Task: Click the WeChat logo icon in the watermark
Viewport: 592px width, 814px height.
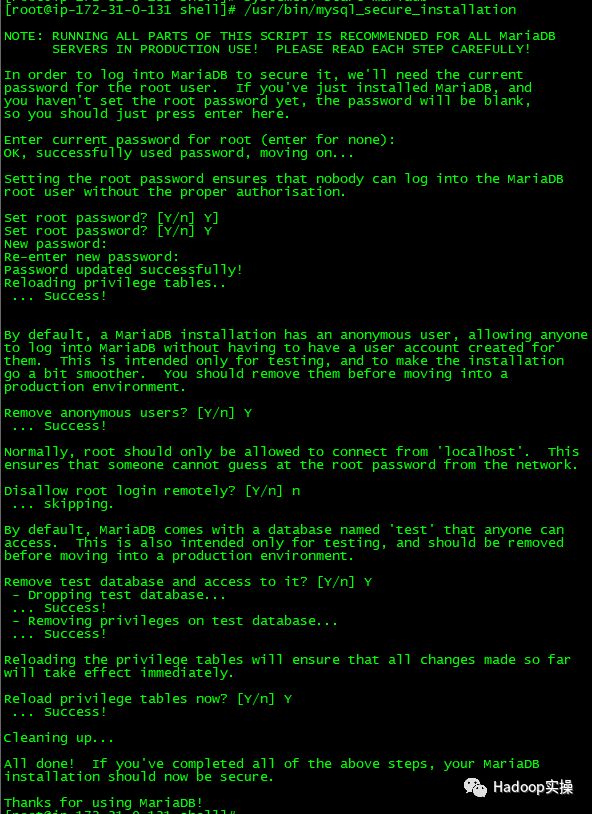Action: [475, 787]
